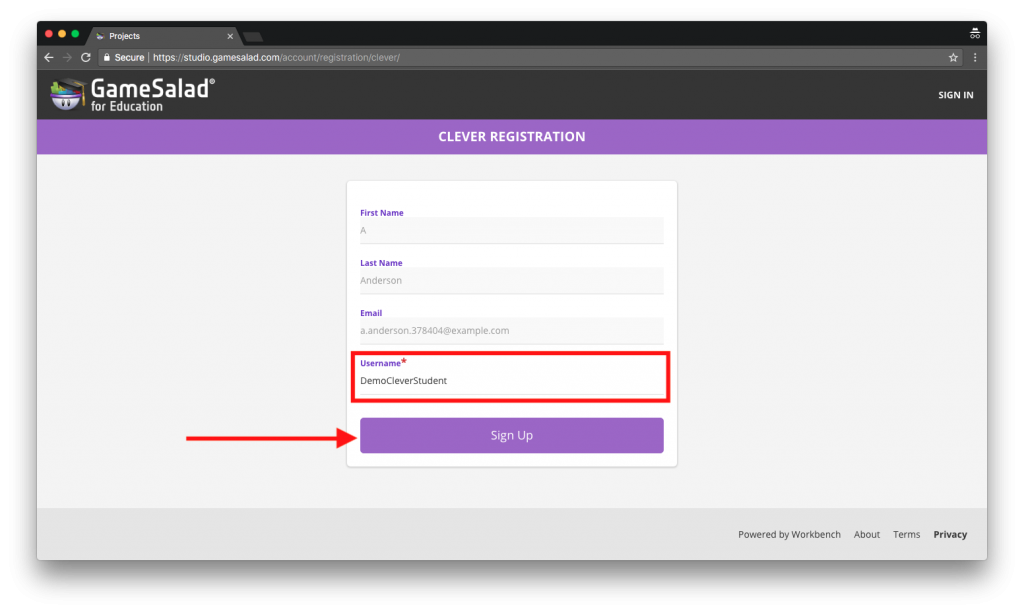The height and width of the screenshot is (613, 1024).
Task: Click the browser back arrow
Action: (49, 57)
